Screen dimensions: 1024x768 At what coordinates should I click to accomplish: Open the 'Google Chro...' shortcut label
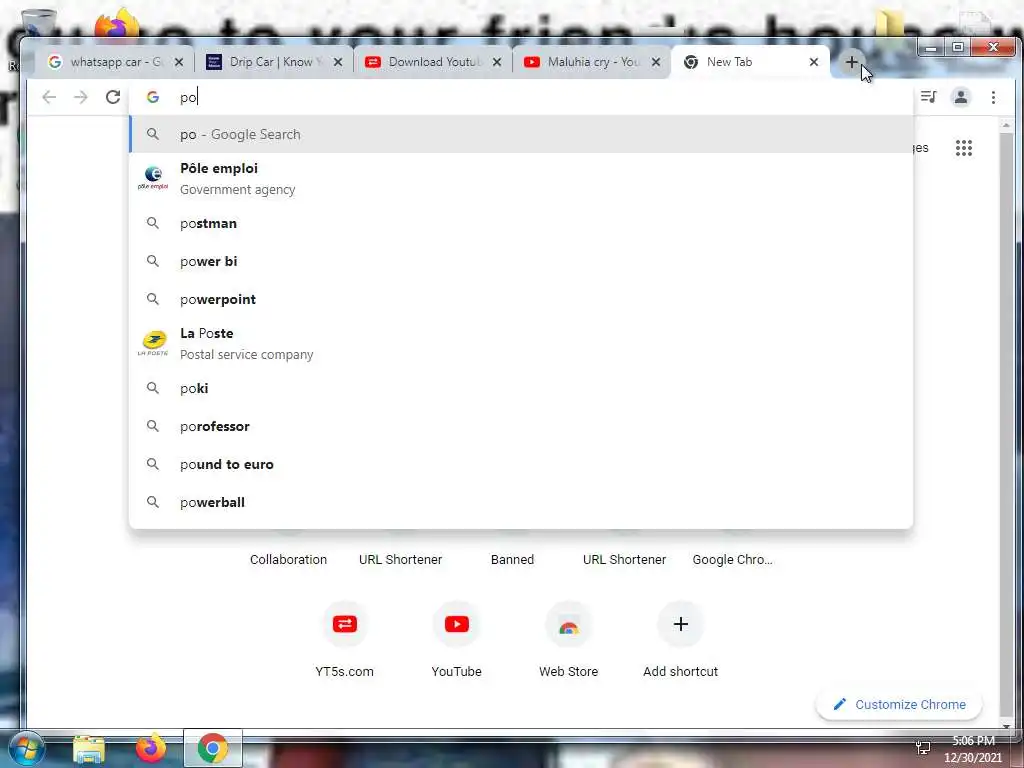(x=732, y=560)
